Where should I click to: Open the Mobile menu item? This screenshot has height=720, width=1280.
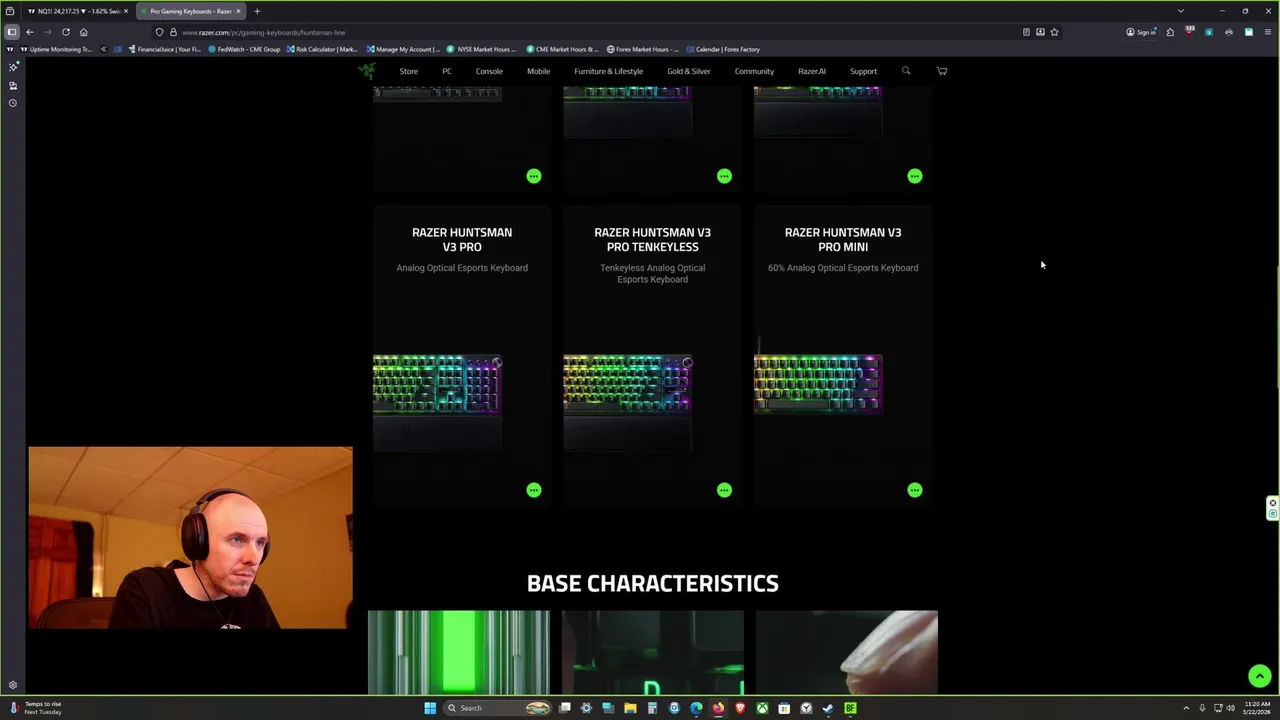coord(538,71)
